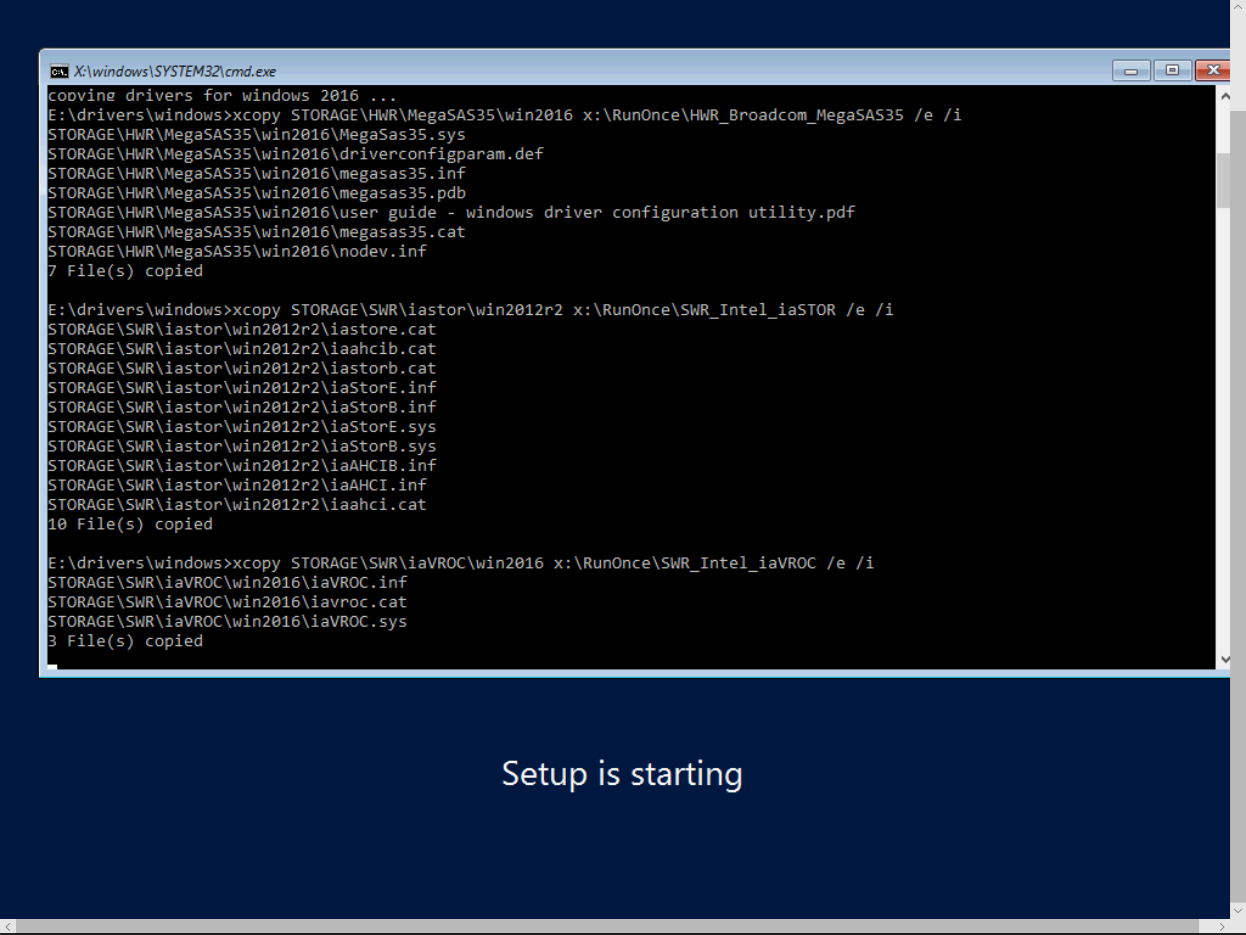Click the iaAHCI.inf line
1246x935 pixels.
[x=237, y=485]
